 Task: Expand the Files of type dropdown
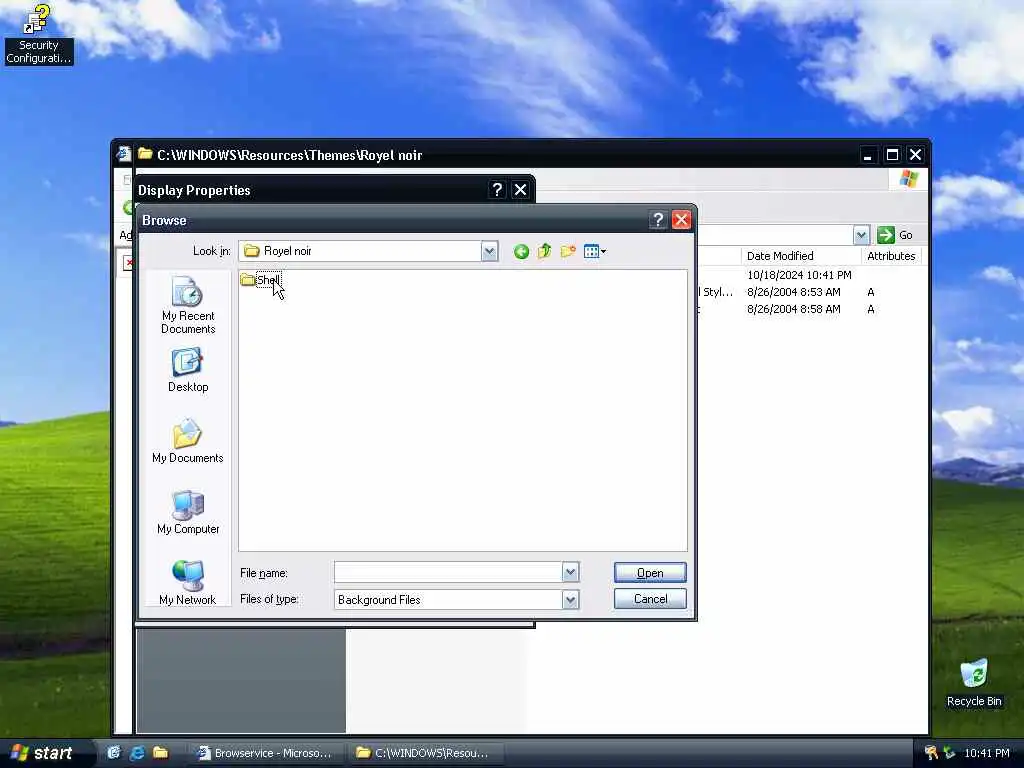[x=570, y=600]
